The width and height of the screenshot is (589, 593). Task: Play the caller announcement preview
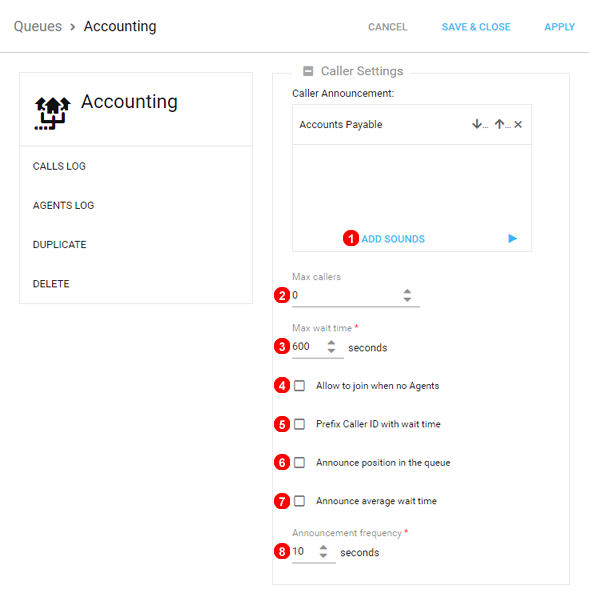click(x=513, y=238)
